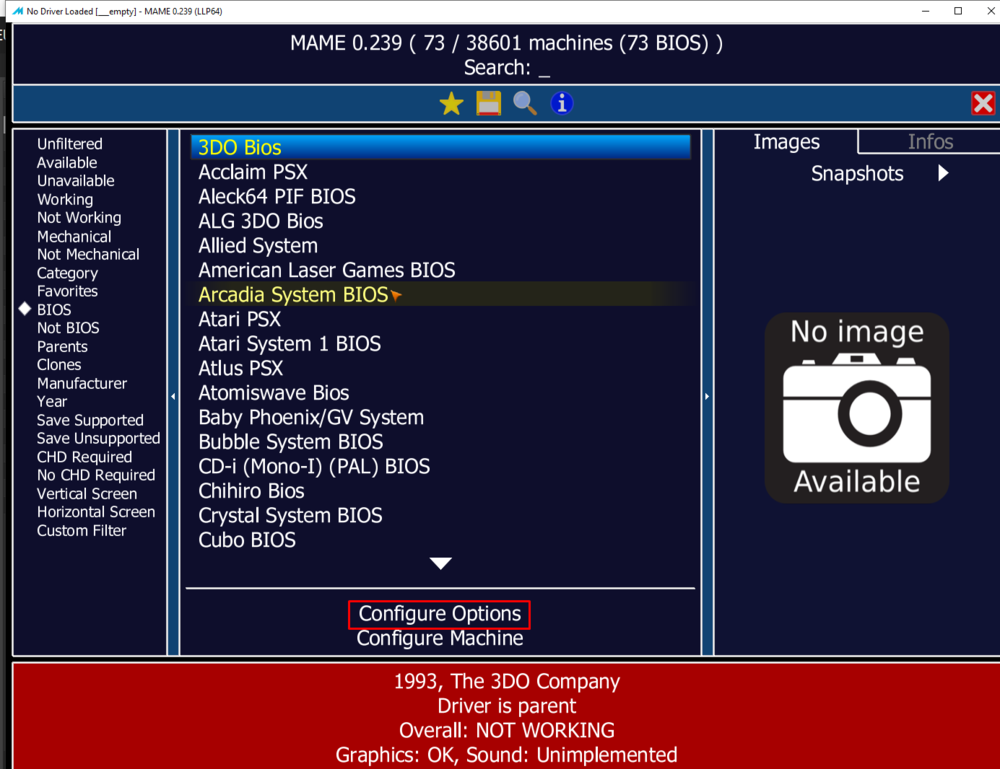The width and height of the screenshot is (1000, 769).
Task: Click the No image Available camera placeholder
Action: pos(857,408)
